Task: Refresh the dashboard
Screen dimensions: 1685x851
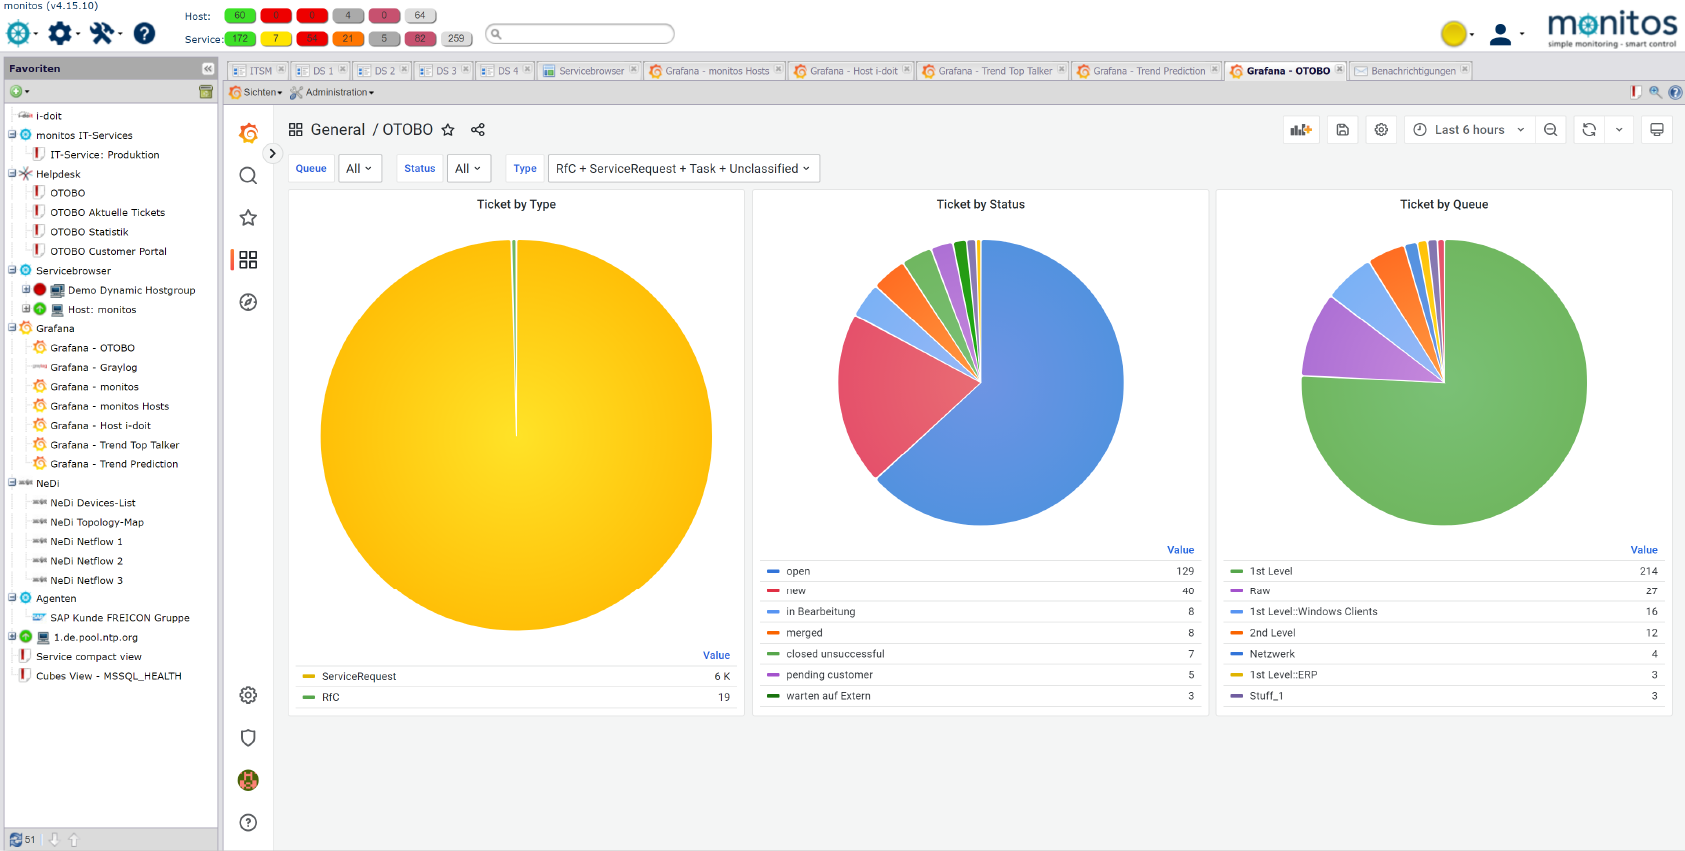Action: pos(1589,130)
